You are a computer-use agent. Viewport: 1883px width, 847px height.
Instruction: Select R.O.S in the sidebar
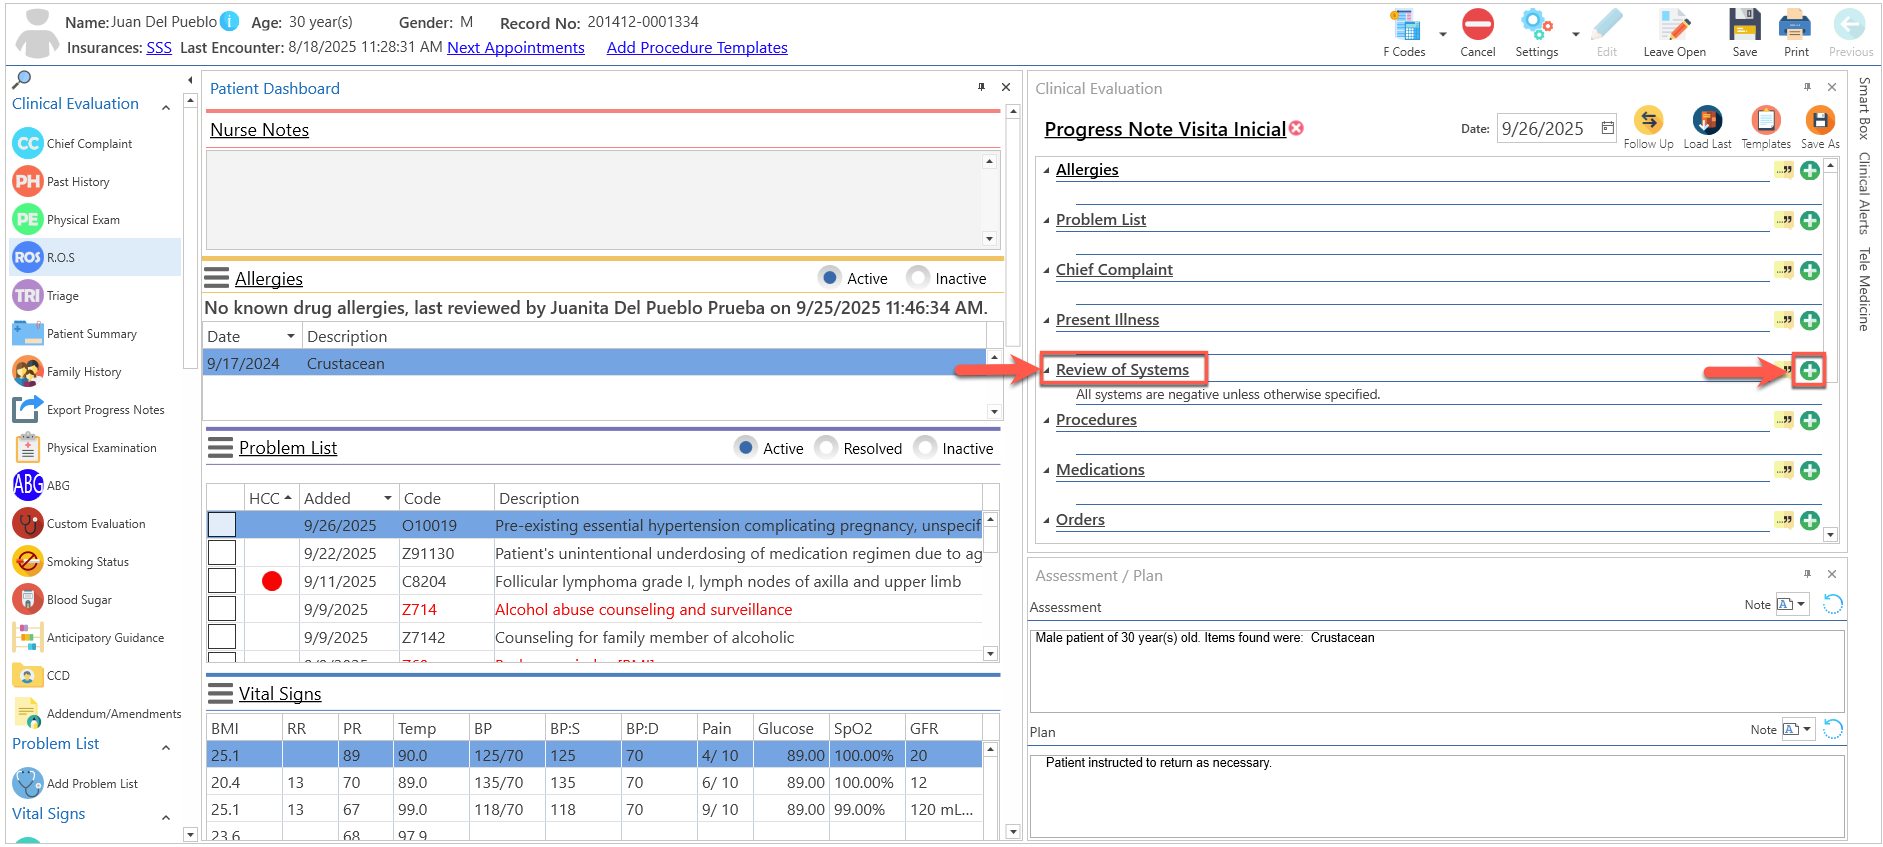pyautogui.click(x=95, y=258)
